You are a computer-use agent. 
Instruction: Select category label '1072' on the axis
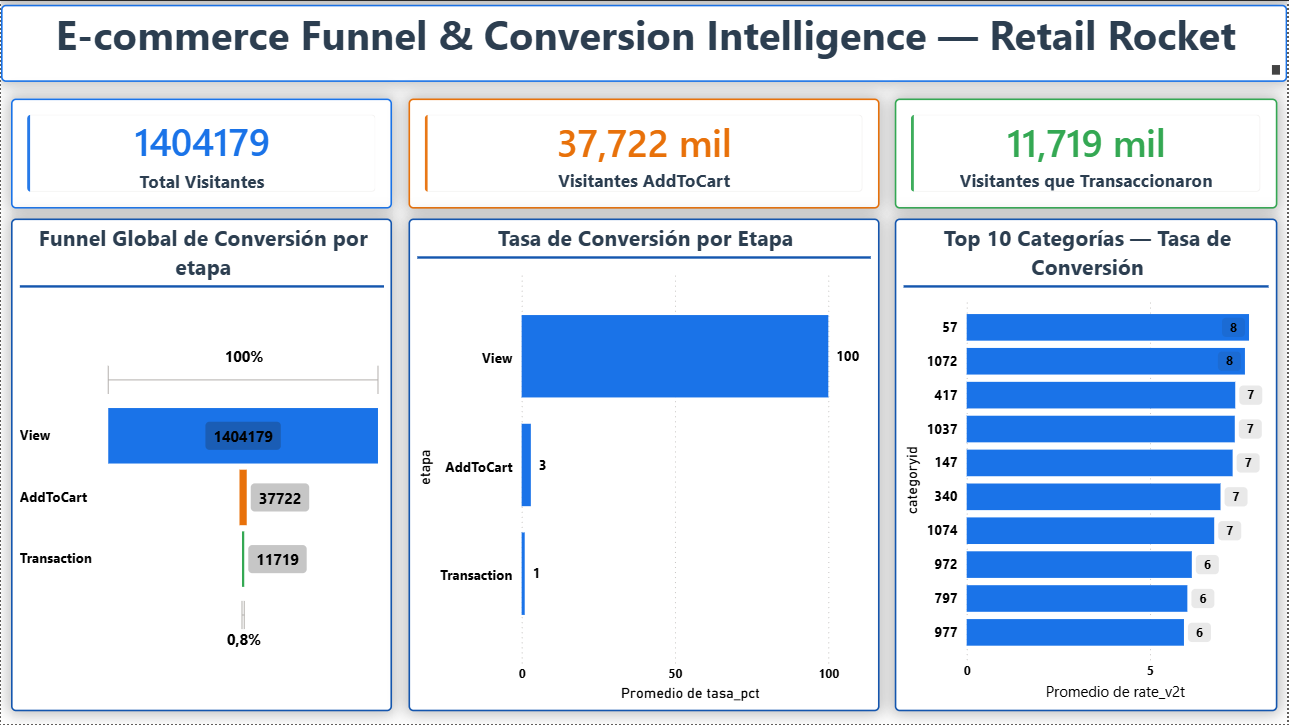942,361
